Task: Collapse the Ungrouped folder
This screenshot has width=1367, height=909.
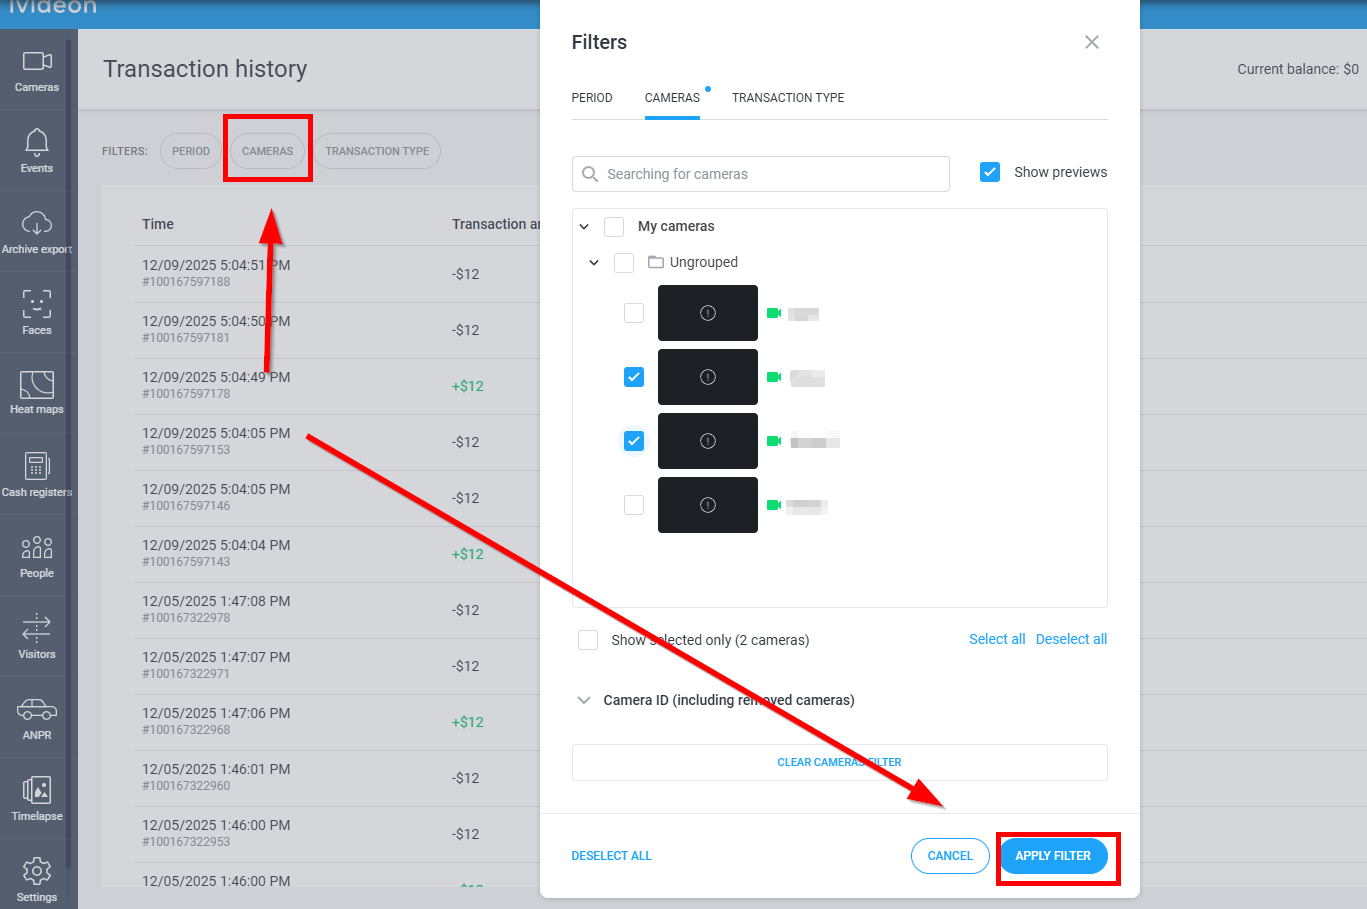Action: pos(594,263)
